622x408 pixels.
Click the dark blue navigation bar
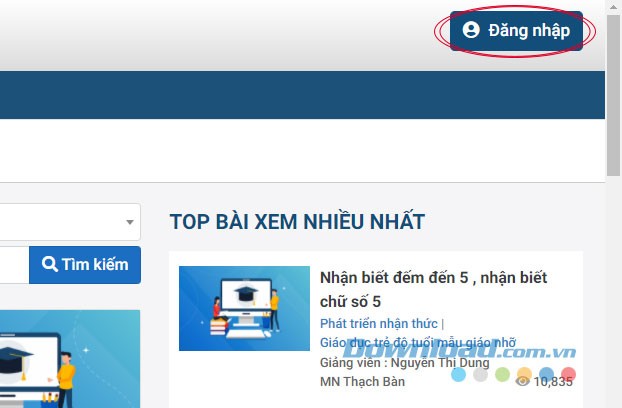(x=300, y=95)
